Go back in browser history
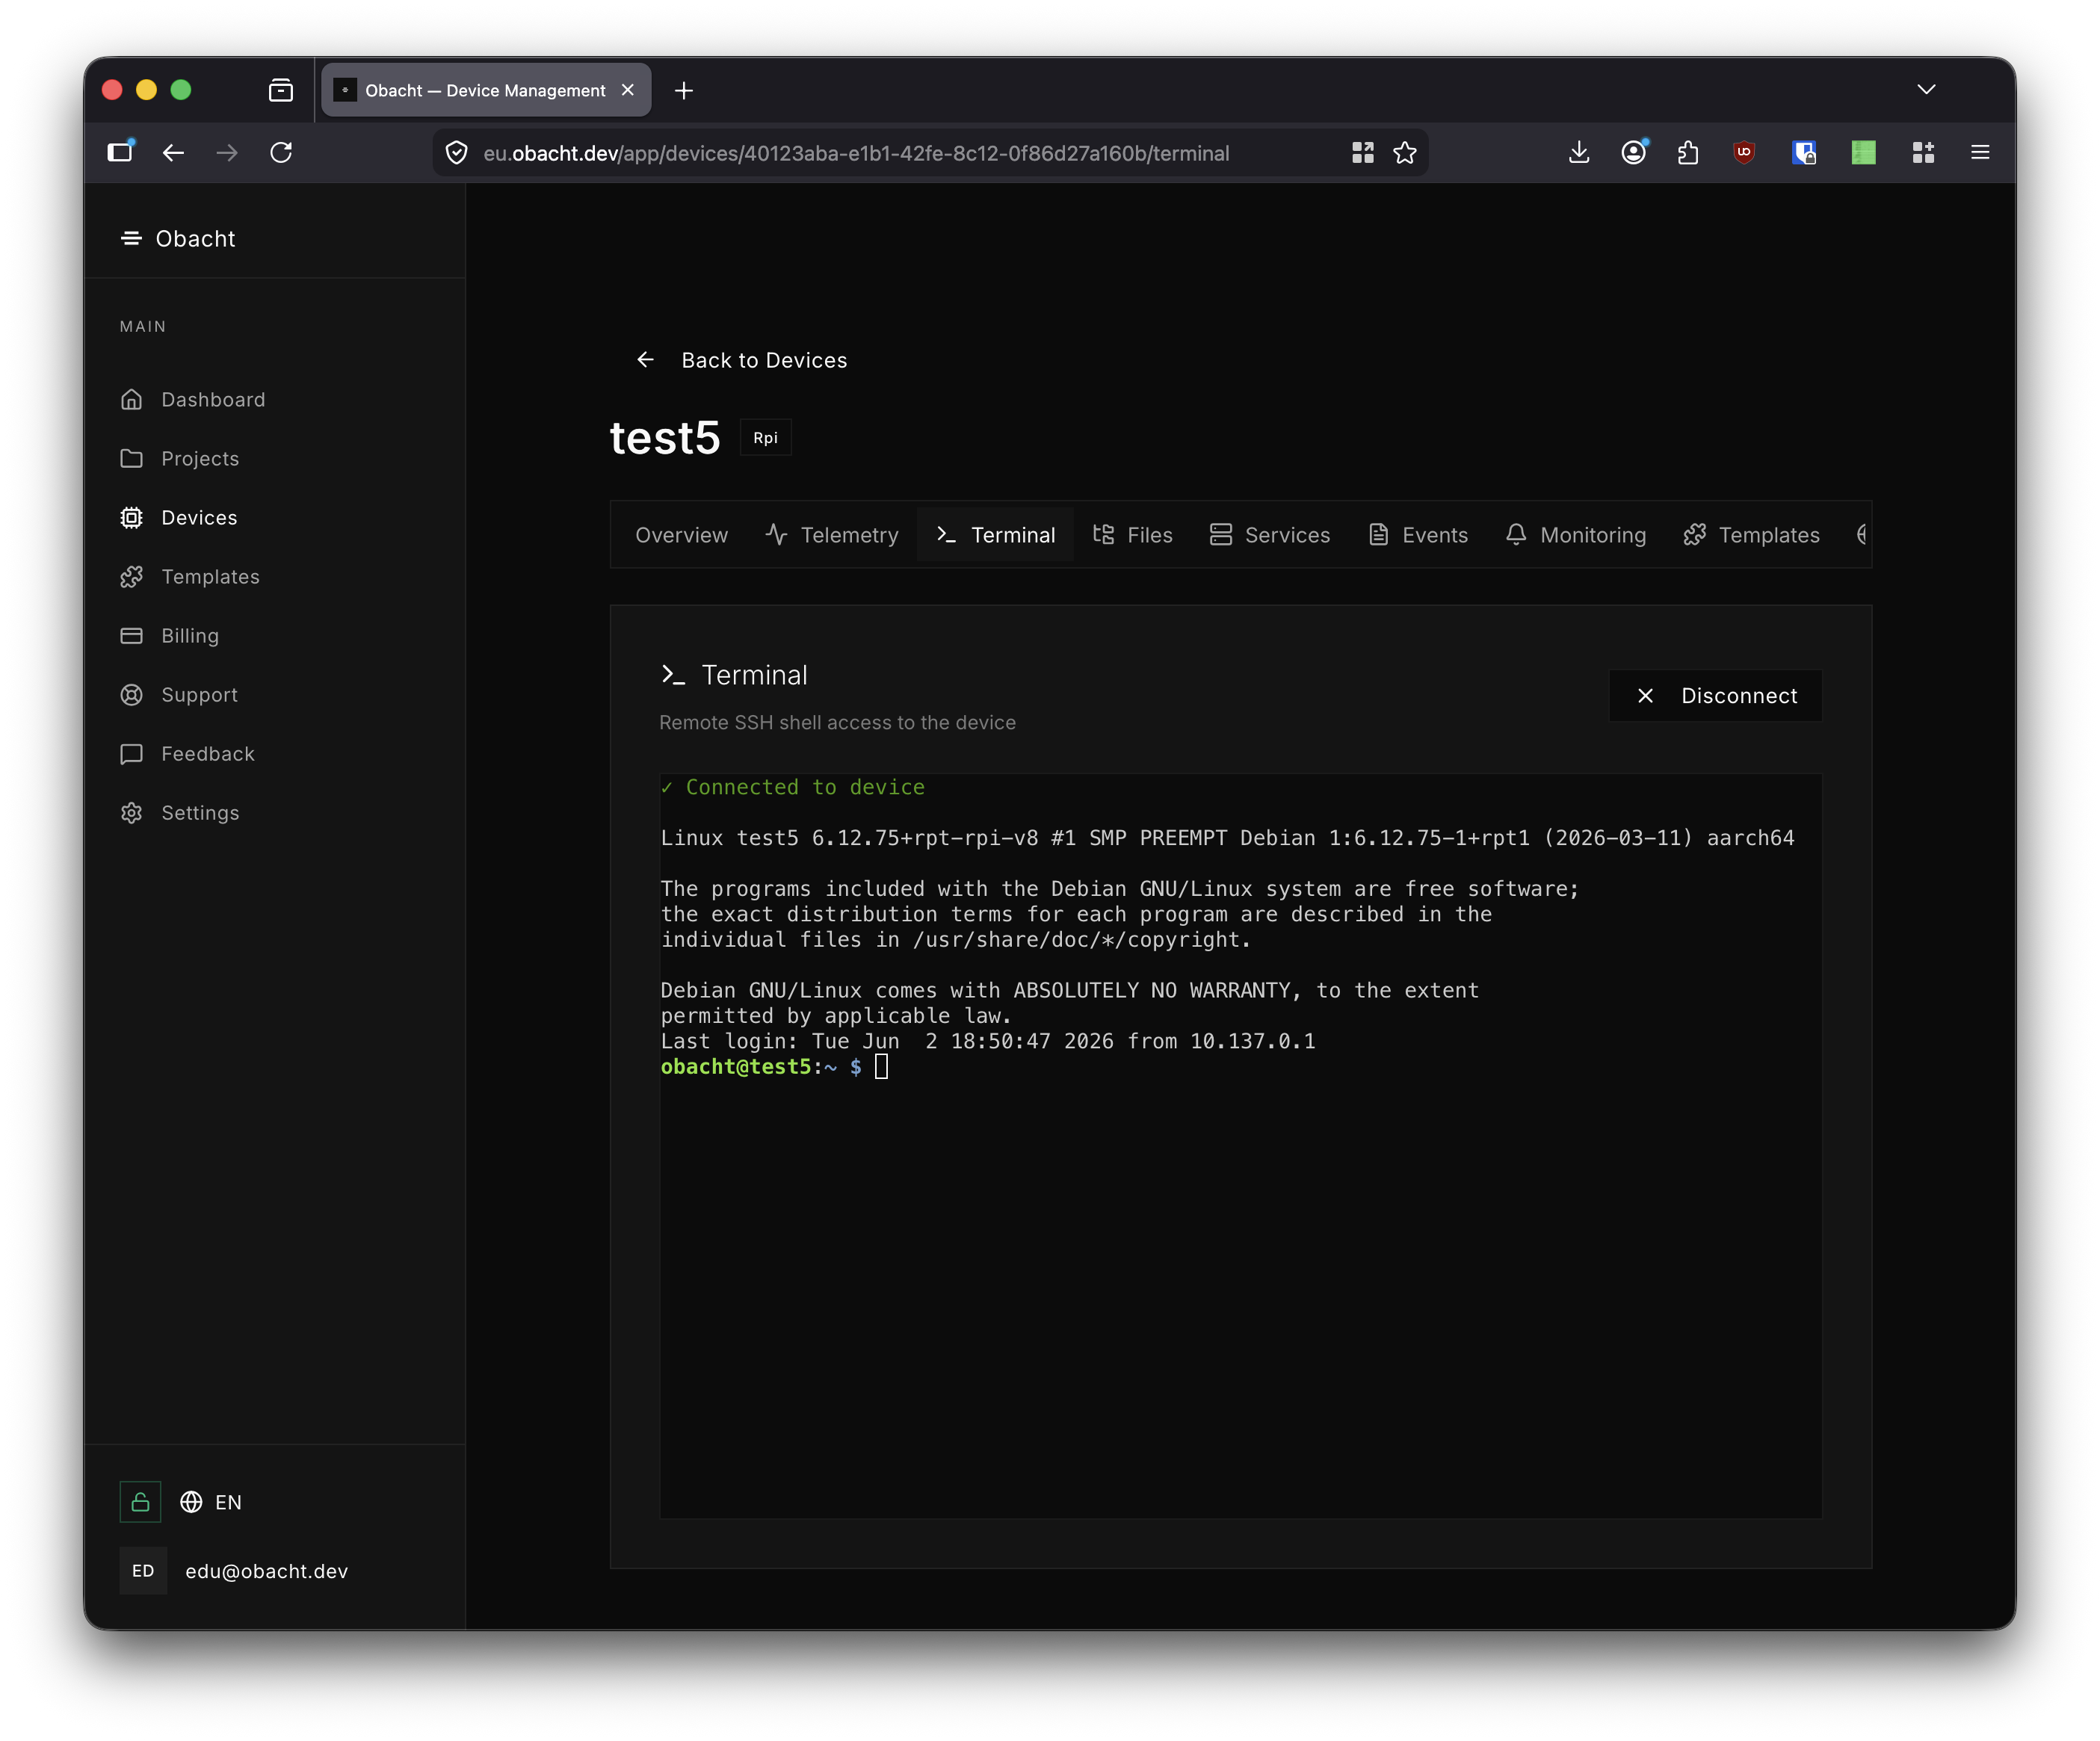 [173, 152]
